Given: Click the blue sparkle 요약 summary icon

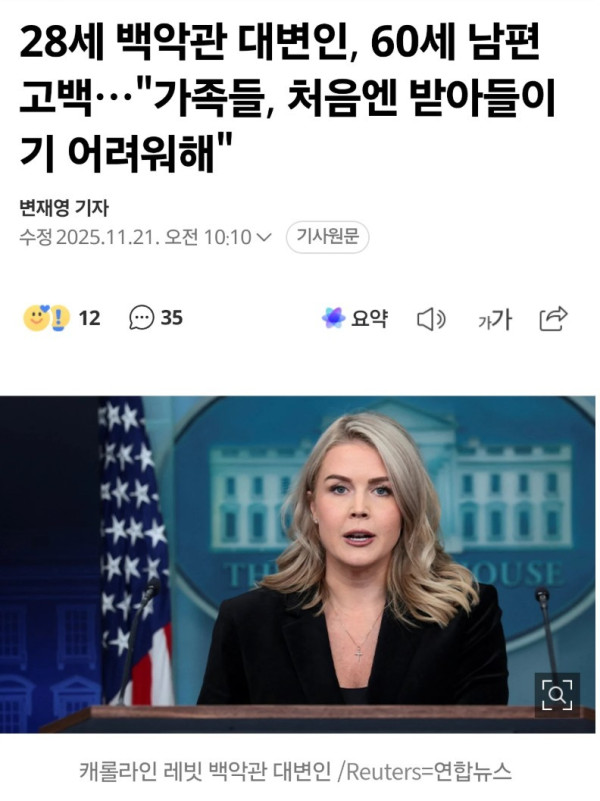Looking at the screenshot, I should click(333, 318).
